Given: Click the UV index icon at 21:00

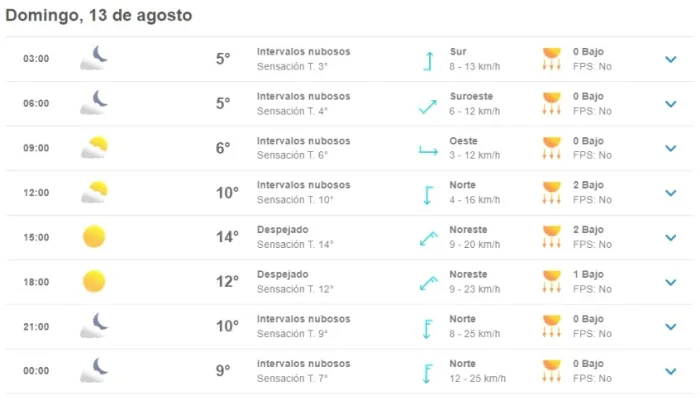Looking at the screenshot, I should 551,326.
